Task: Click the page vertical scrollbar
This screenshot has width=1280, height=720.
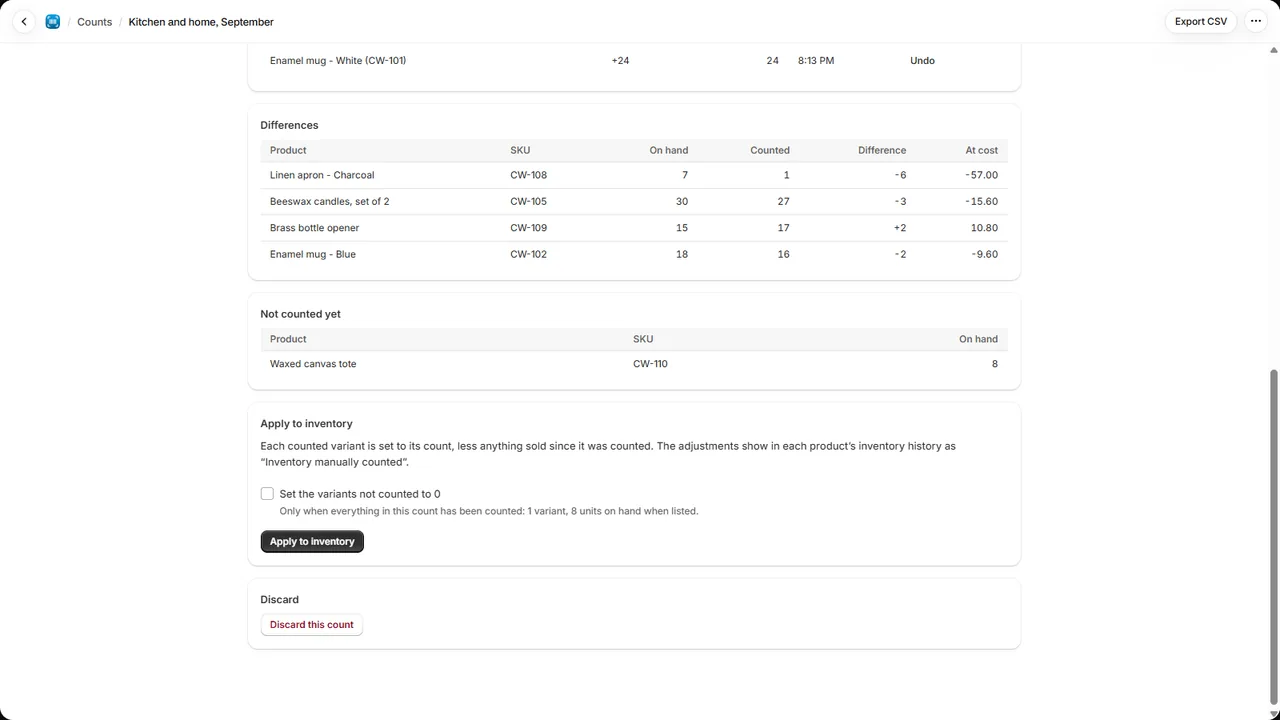Action: 1273,536
